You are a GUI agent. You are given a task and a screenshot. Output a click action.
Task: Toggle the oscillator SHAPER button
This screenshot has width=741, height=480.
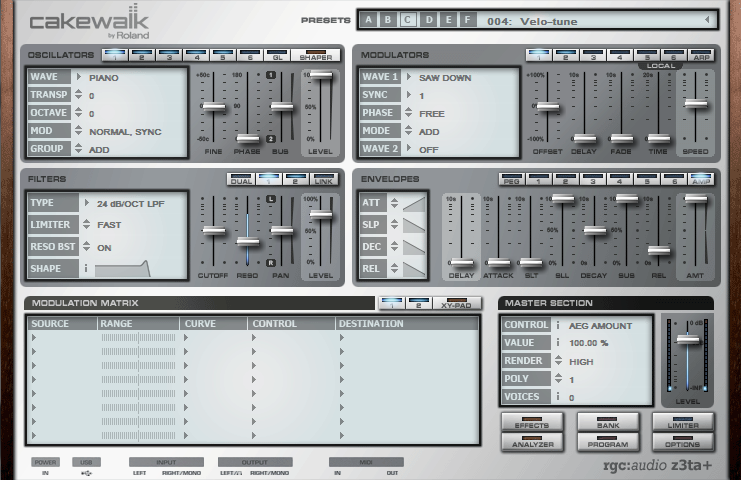(316, 55)
